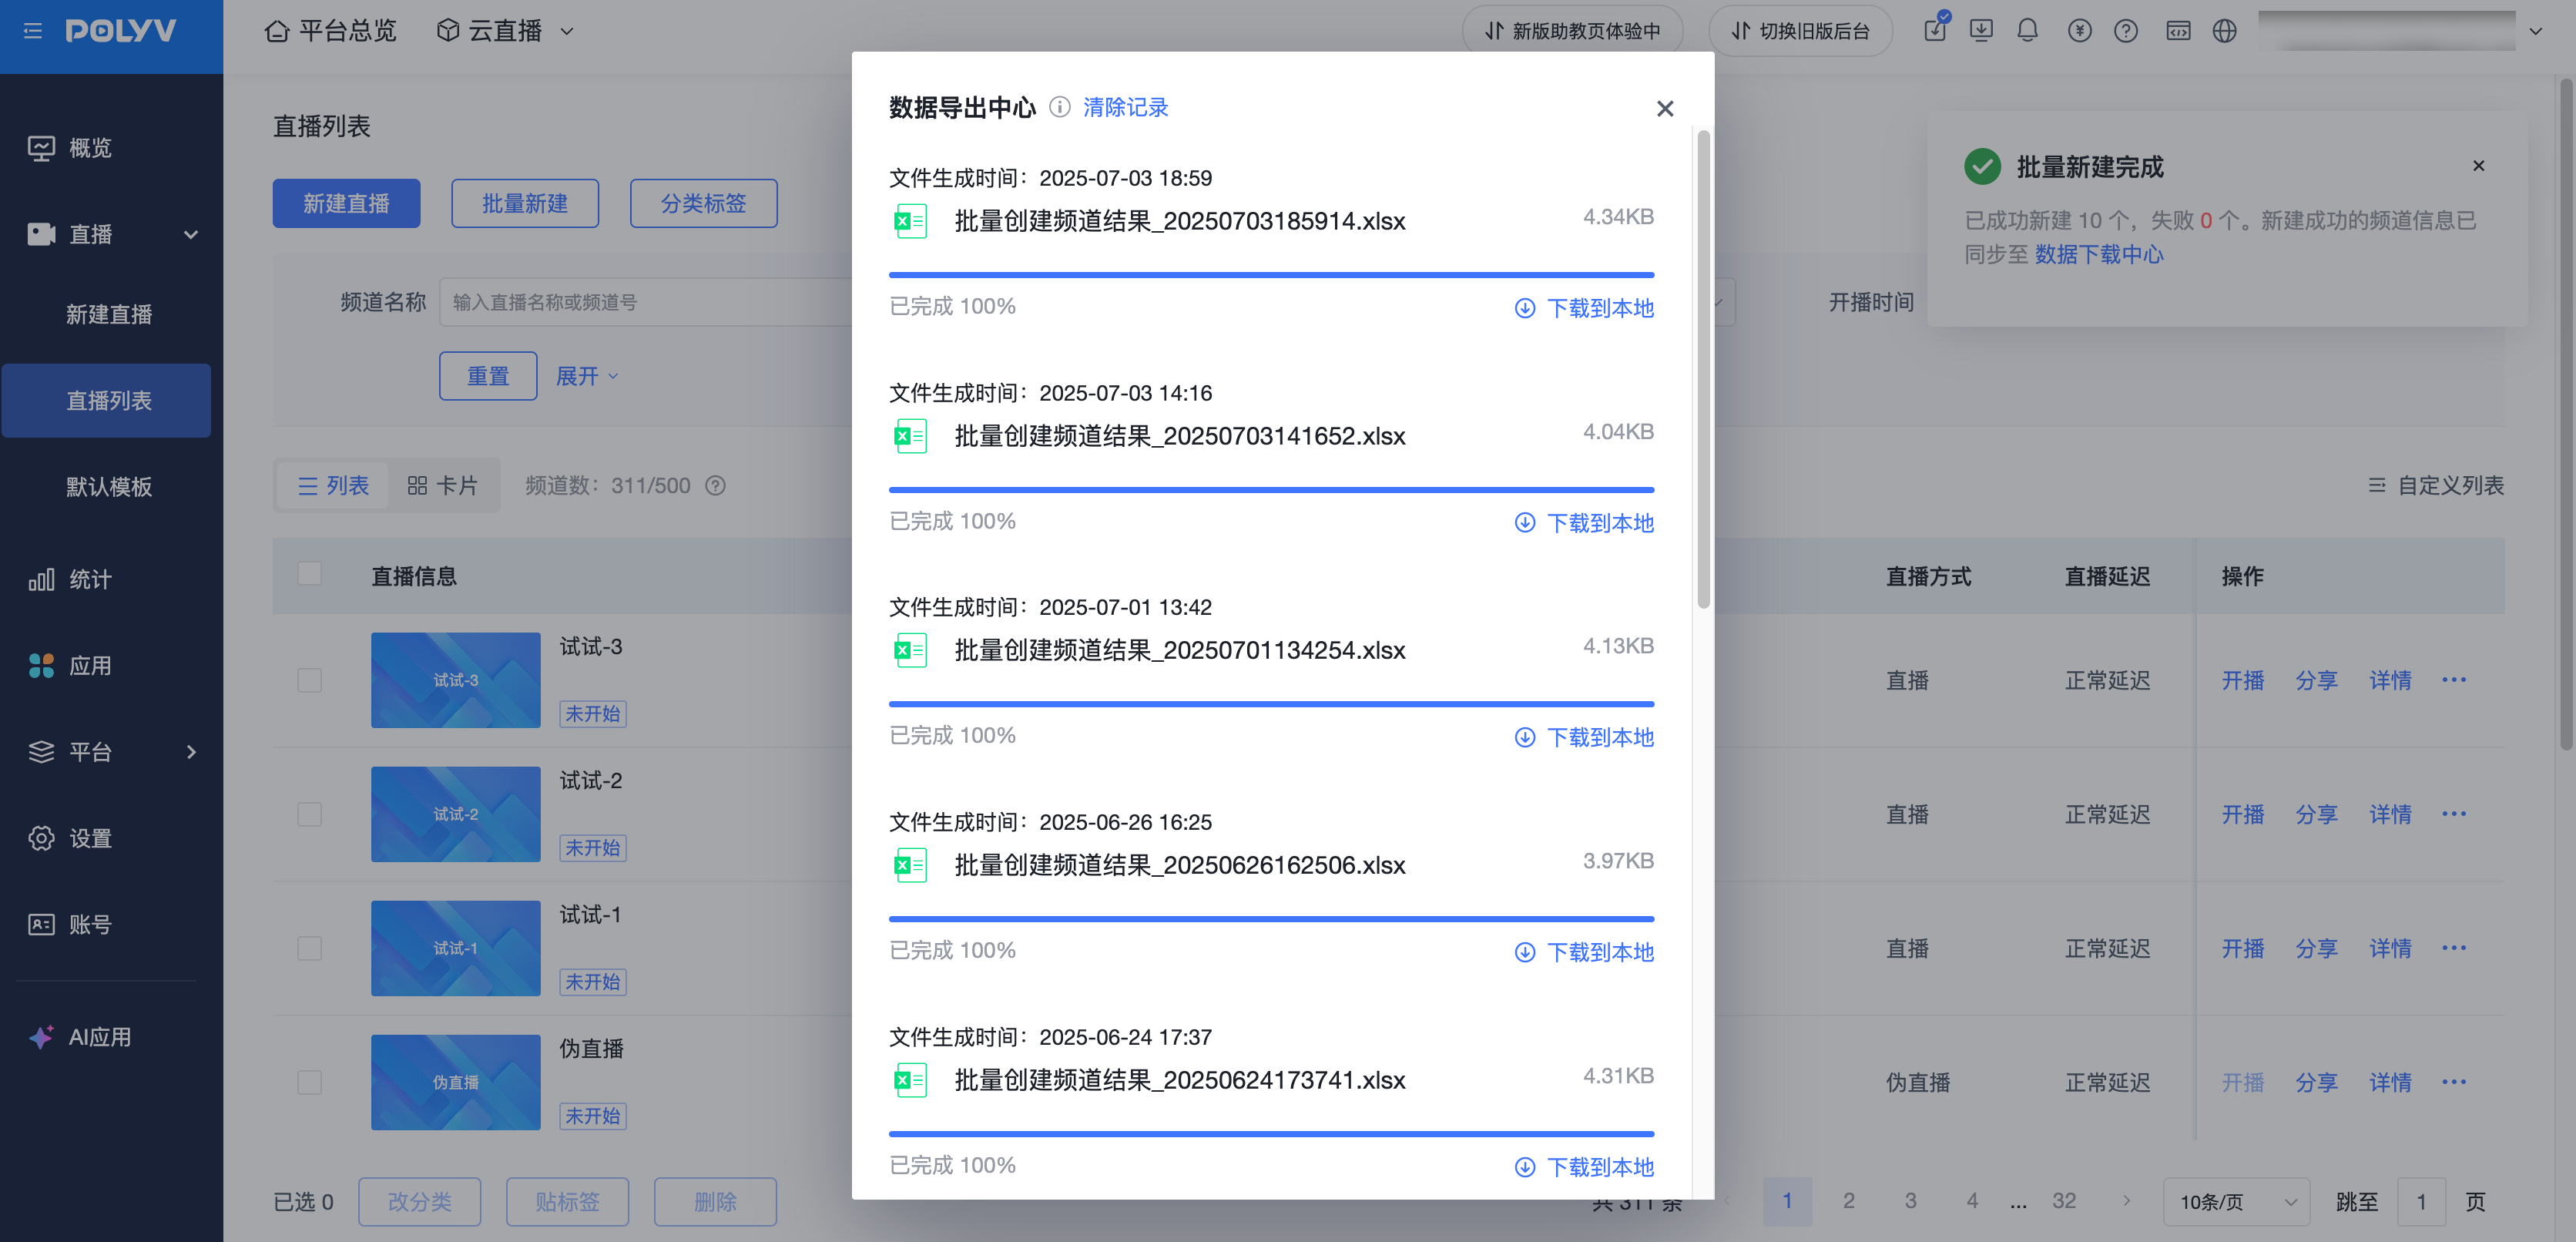Collapse the 直播 sidebar section
Image resolution: width=2576 pixels, height=1242 pixels.
[x=191, y=235]
